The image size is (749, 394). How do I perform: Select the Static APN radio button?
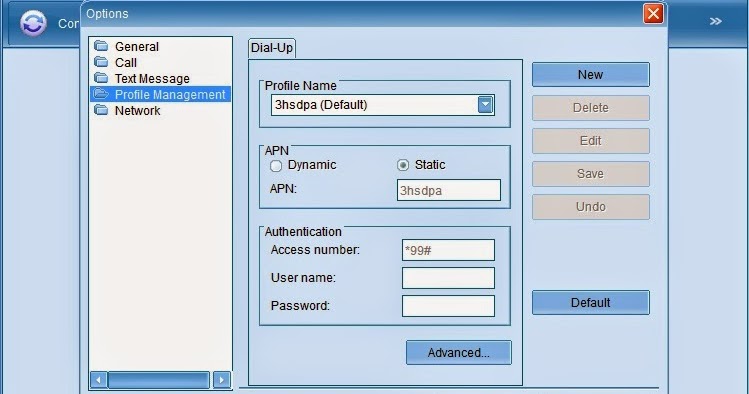click(x=403, y=165)
